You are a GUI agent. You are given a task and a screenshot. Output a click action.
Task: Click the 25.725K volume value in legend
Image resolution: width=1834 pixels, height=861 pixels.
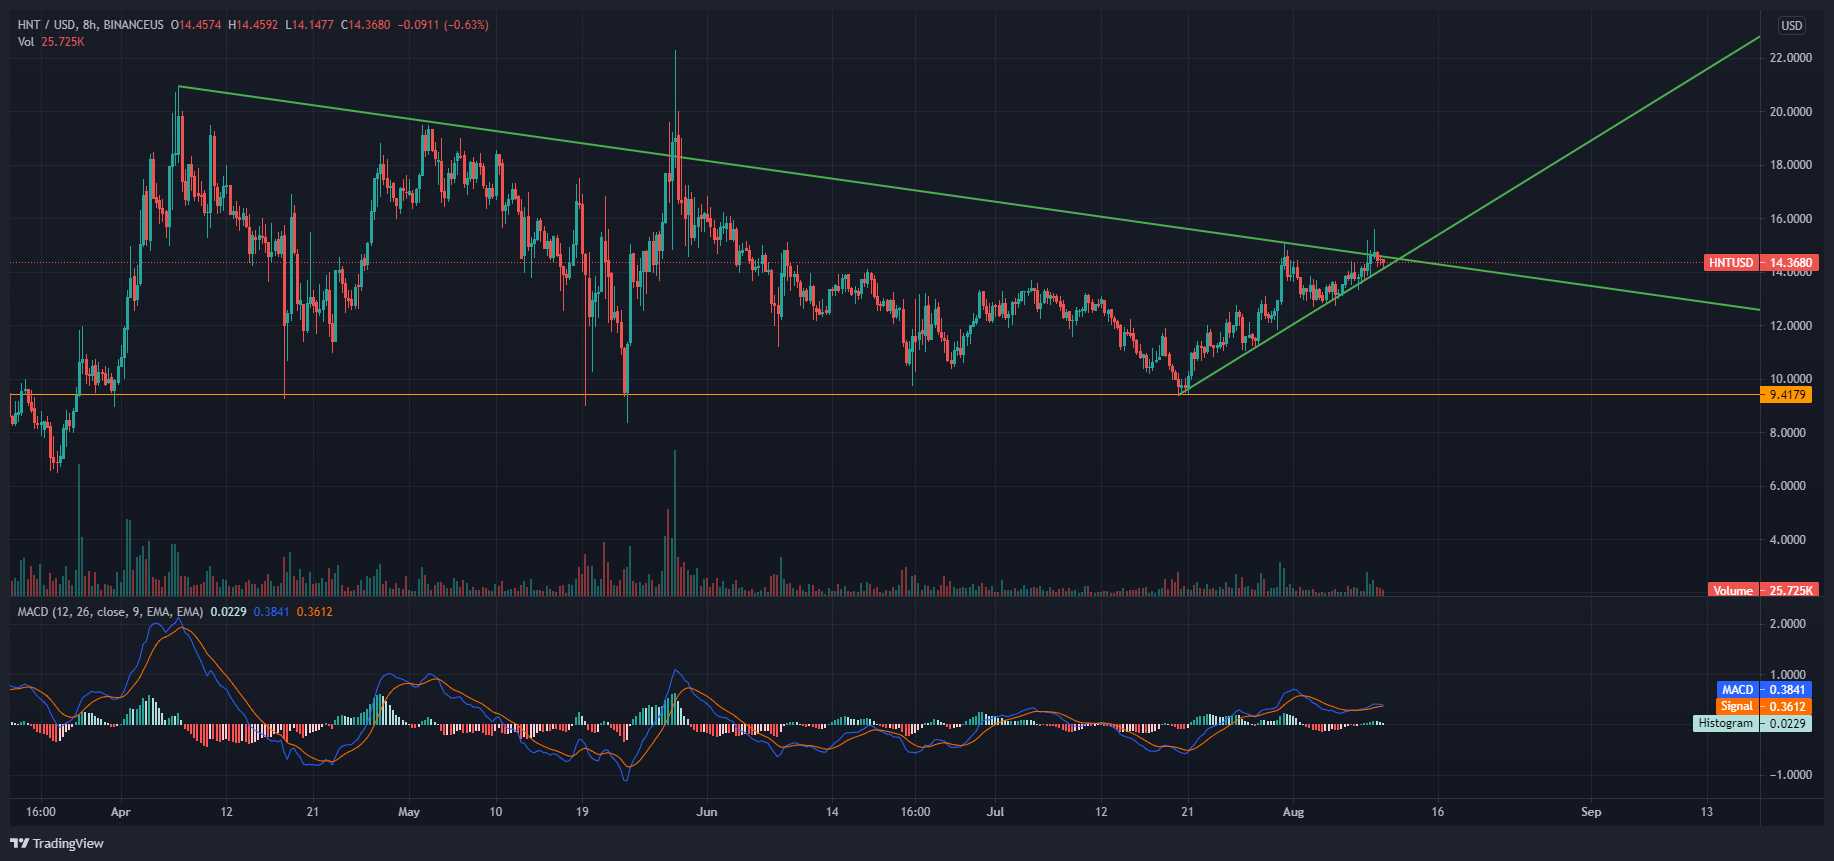[x=63, y=42]
